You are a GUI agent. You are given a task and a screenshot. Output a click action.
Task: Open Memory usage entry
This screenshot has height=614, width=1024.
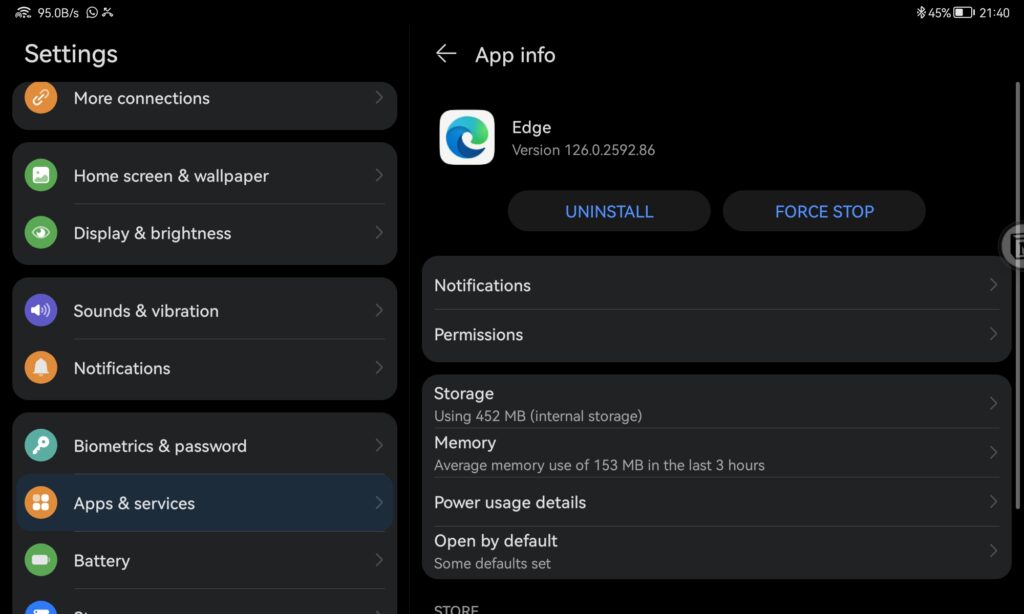(x=716, y=453)
